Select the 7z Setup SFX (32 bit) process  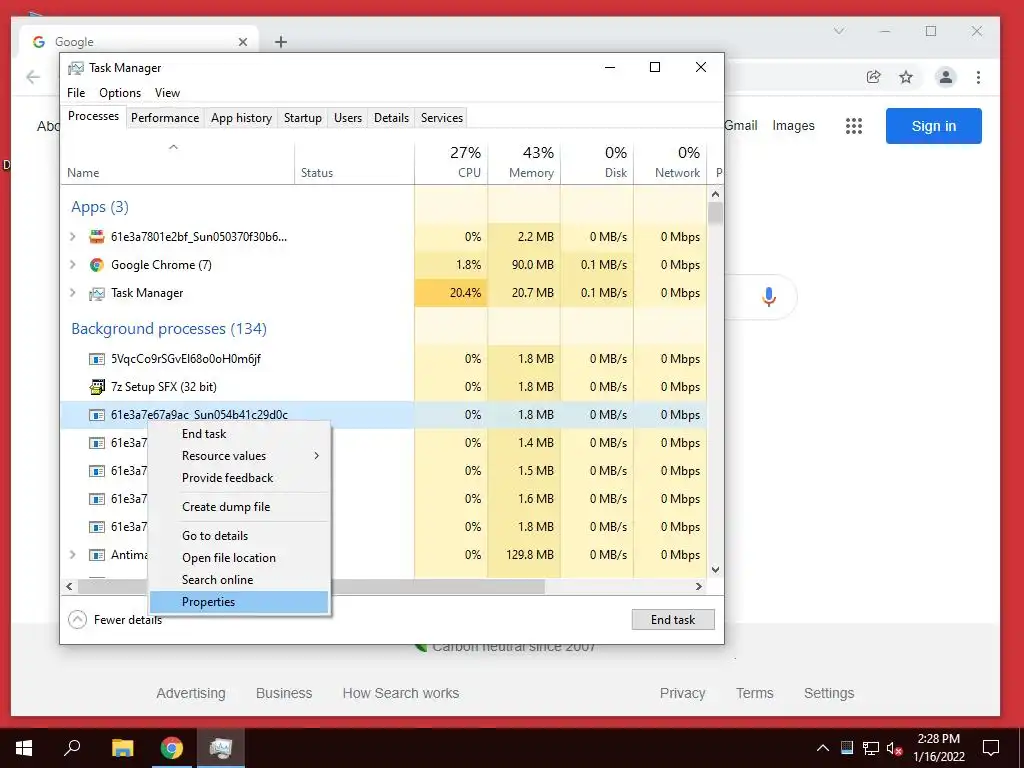coord(164,387)
